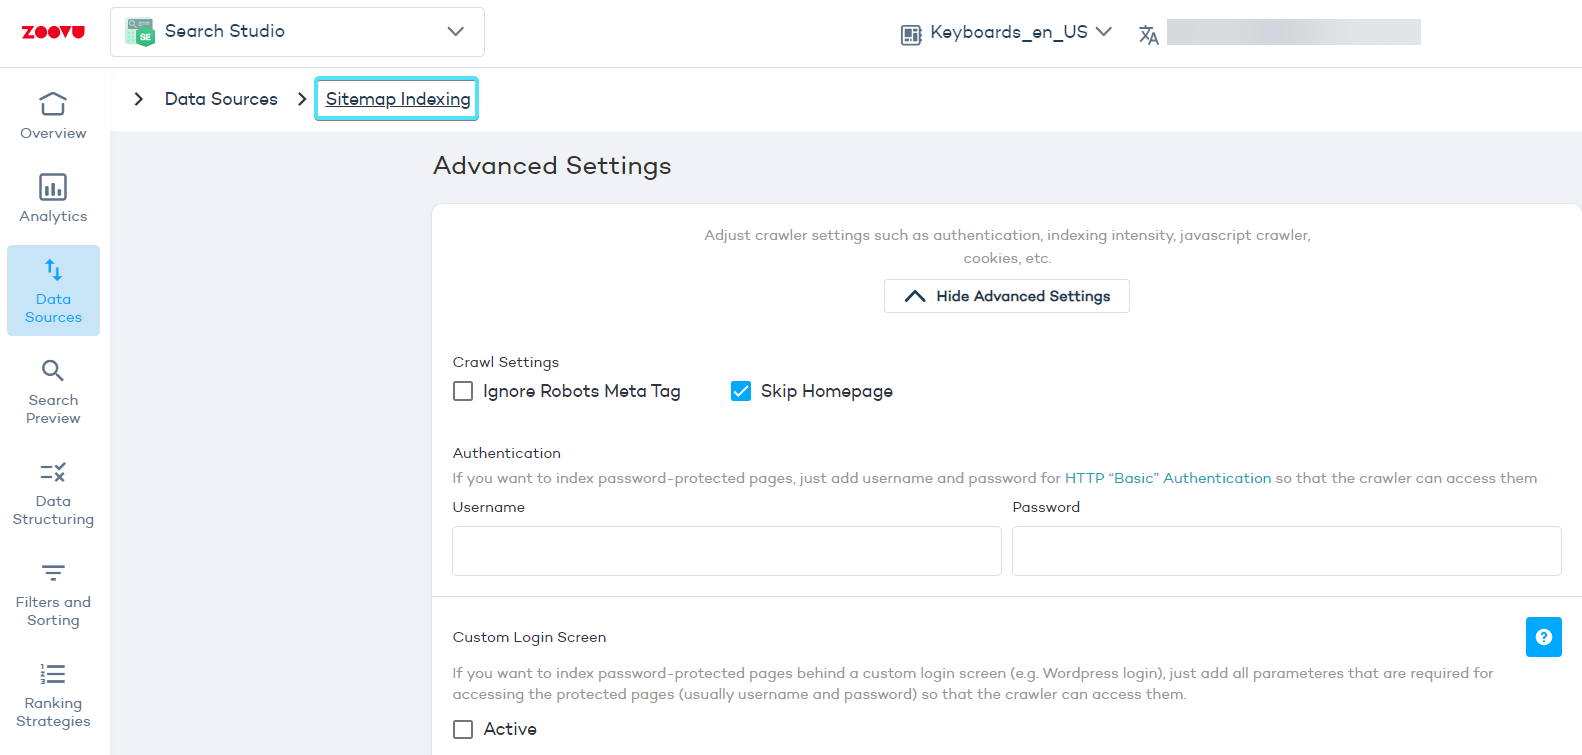Click the Zoovu logo
1582x755 pixels.
coord(53,32)
